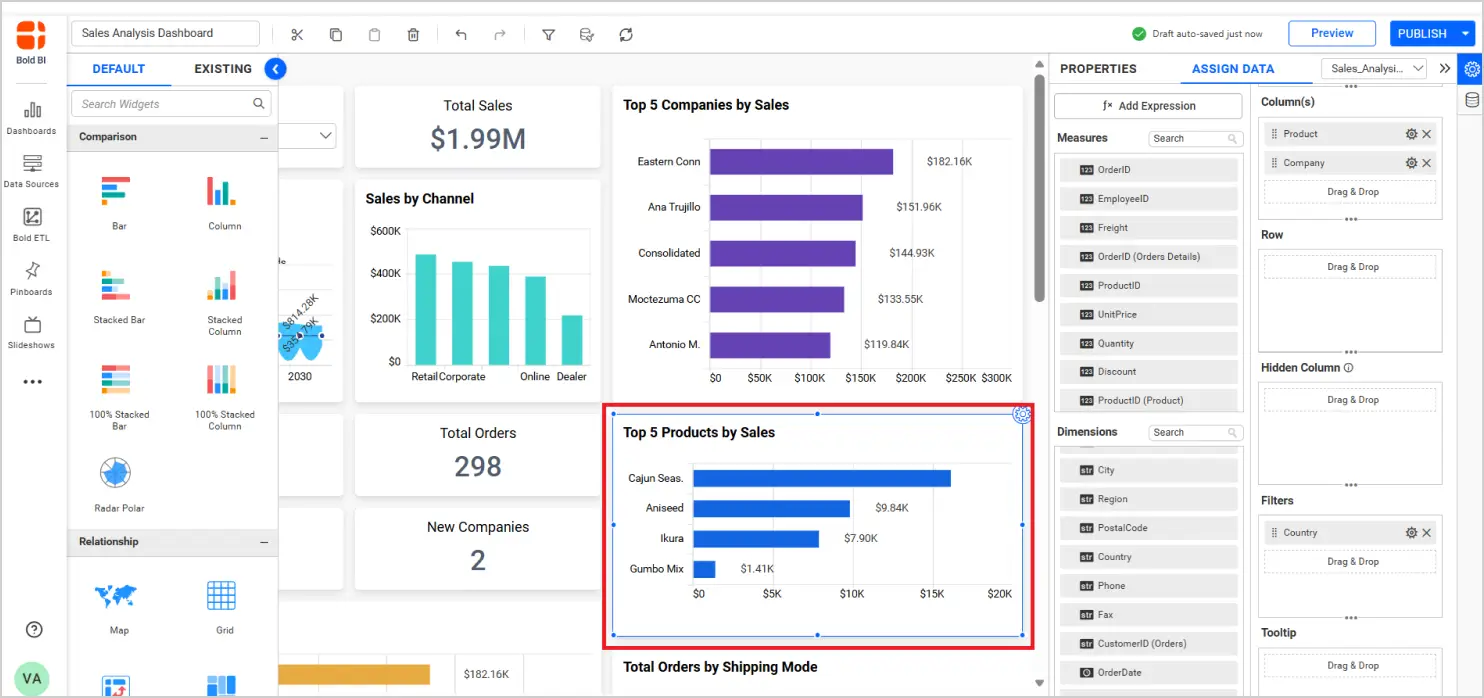Click the Refresh icon in toolbar

(x=626, y=35)
